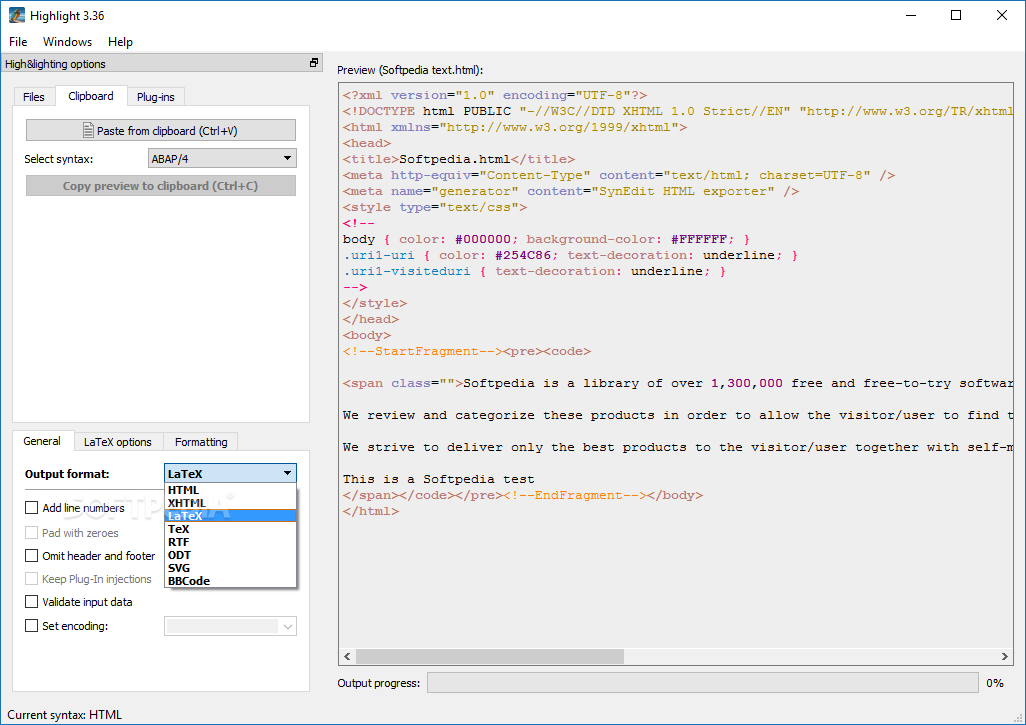Screen dimensions: 1026x725
Task: Choose XHTML from the format list
Action: pyautogui.click(x=230, y=503)
